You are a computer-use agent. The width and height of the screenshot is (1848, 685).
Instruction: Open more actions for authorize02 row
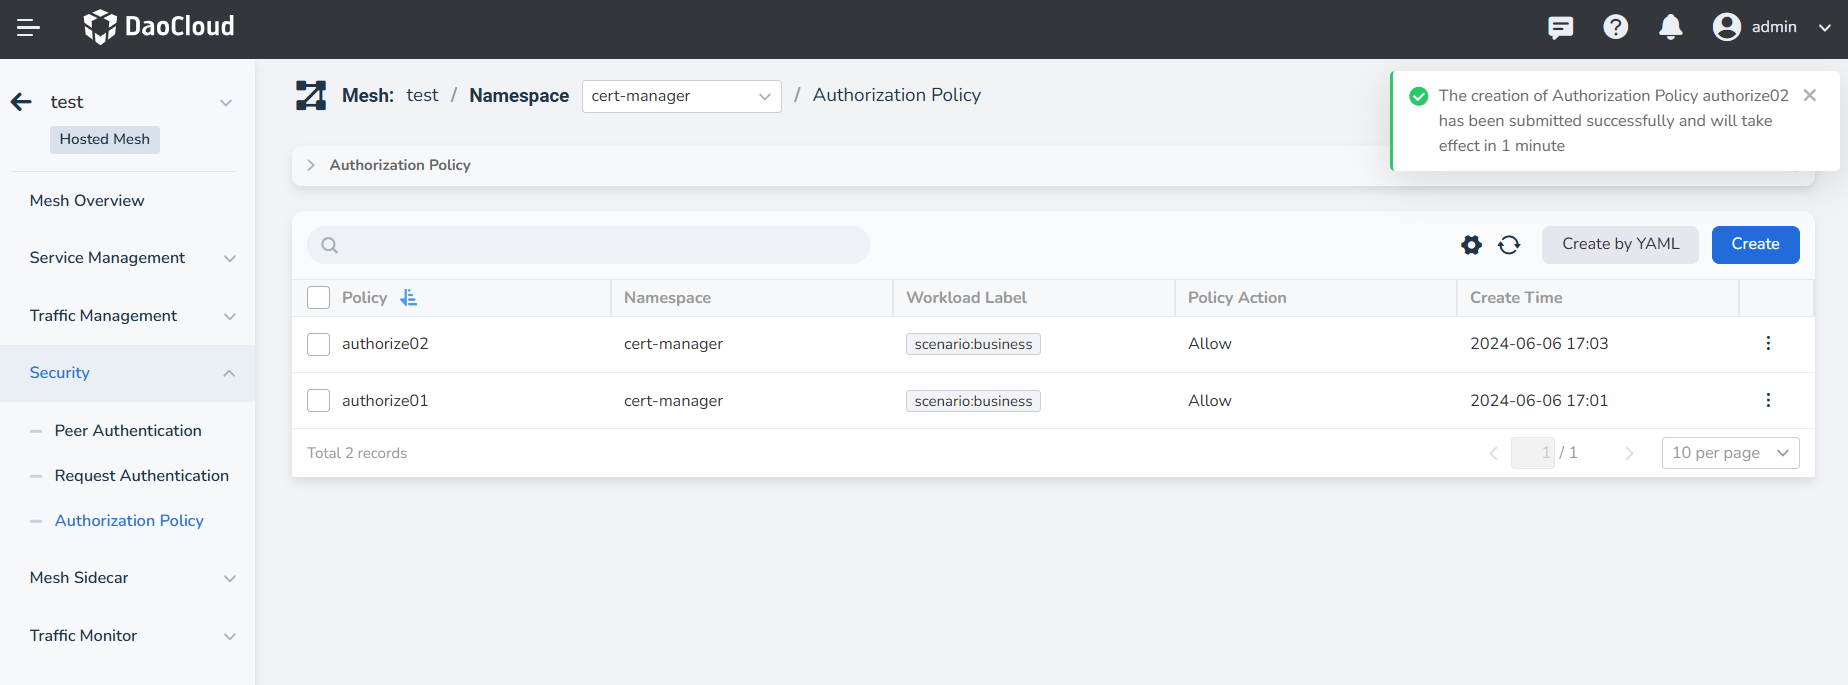coord(1768,344)
